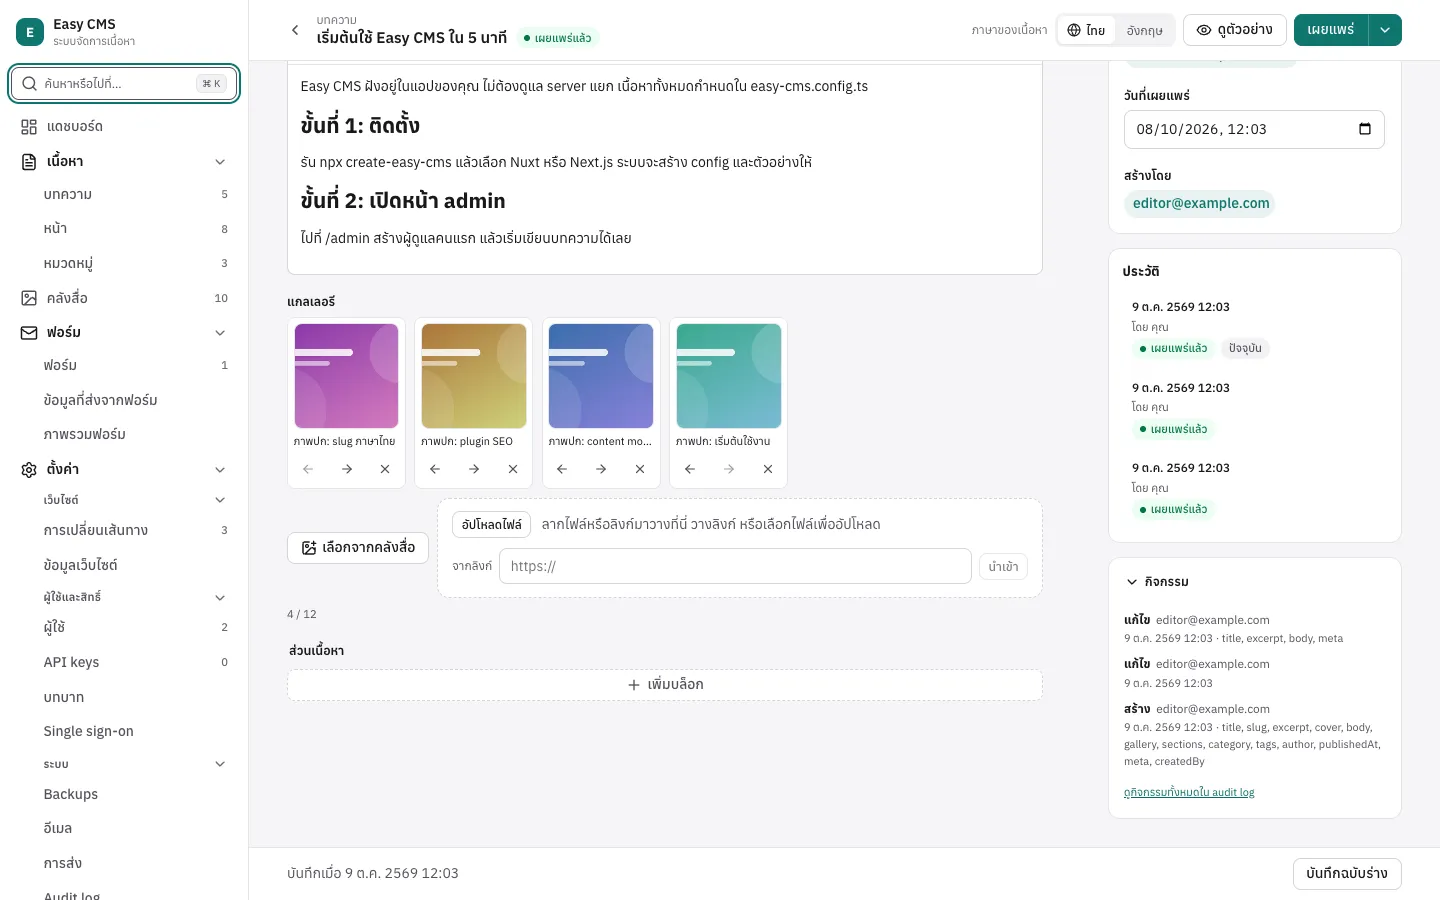Image resolution: width=1440 pixels, height=900 pixels.
Task: Go back with the header arrow
Action: [295, 30]
